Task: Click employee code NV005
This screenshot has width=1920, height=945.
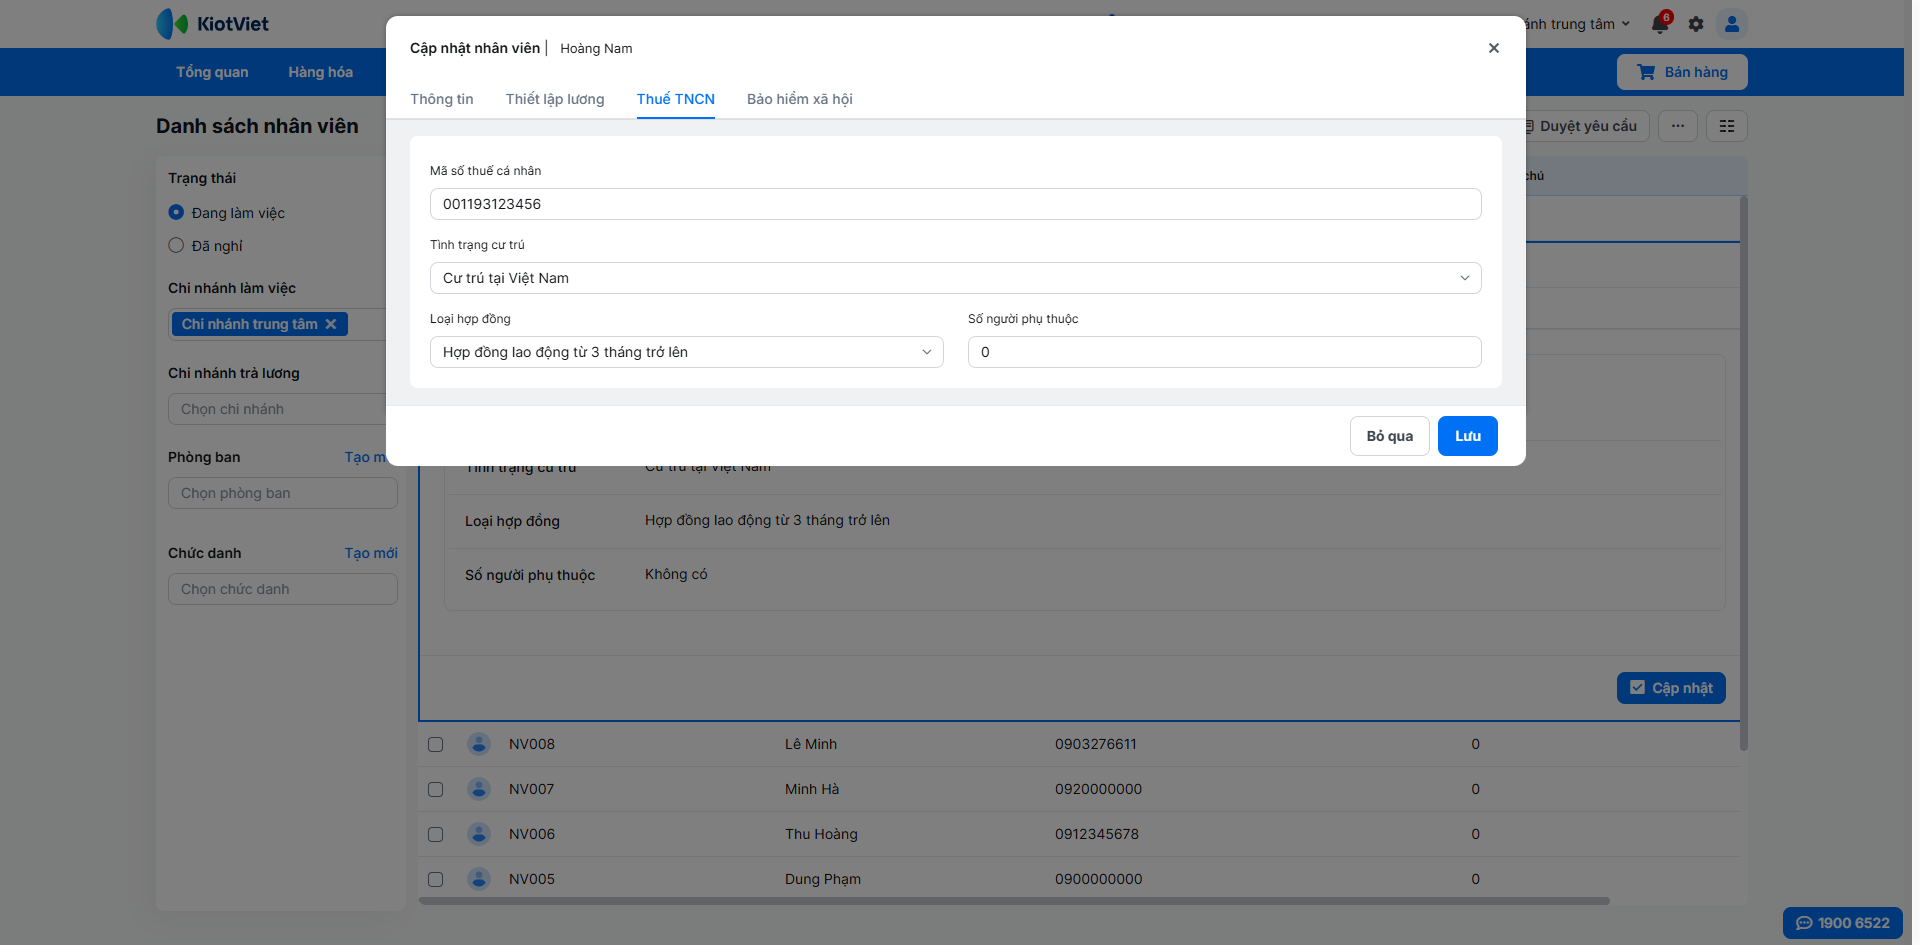Action: 532,879
